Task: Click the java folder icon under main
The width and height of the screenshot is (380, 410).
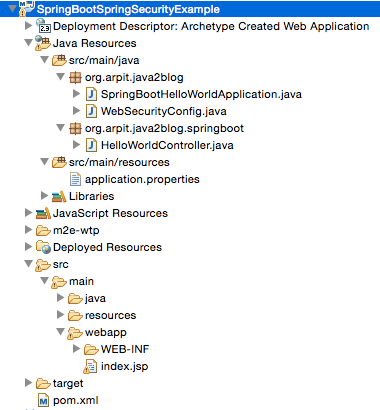Action: click(x=75, y=298)
